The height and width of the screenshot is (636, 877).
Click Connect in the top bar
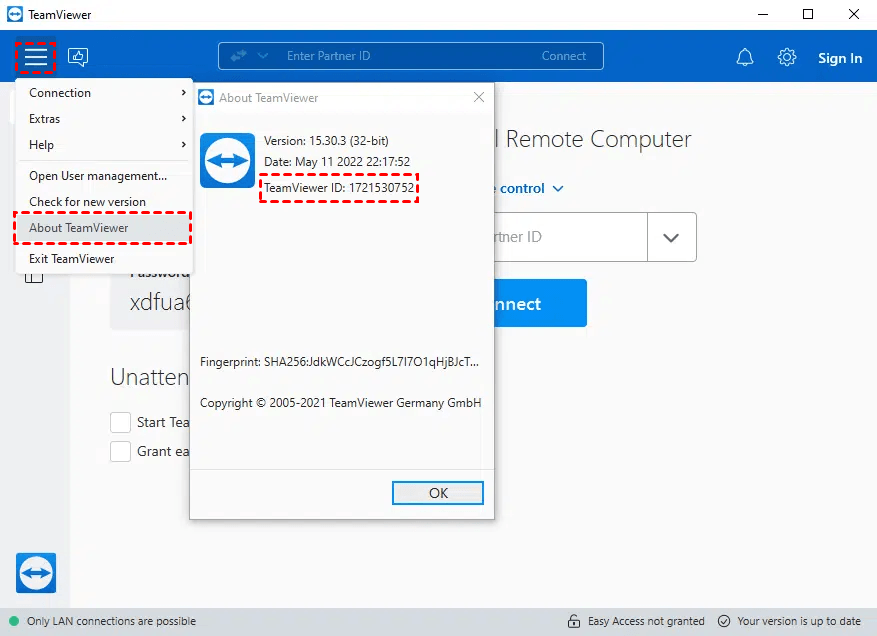(x=563, y=56)
